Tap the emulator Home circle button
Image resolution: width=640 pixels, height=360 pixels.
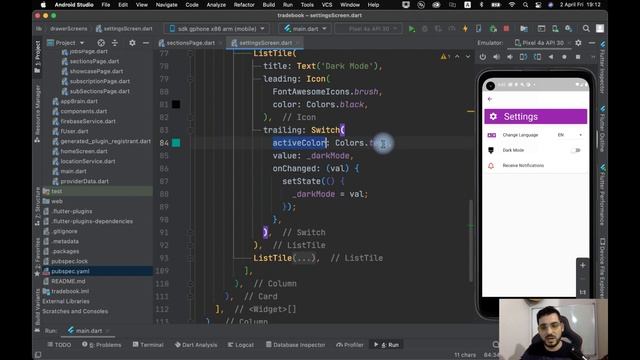point(564,57)
